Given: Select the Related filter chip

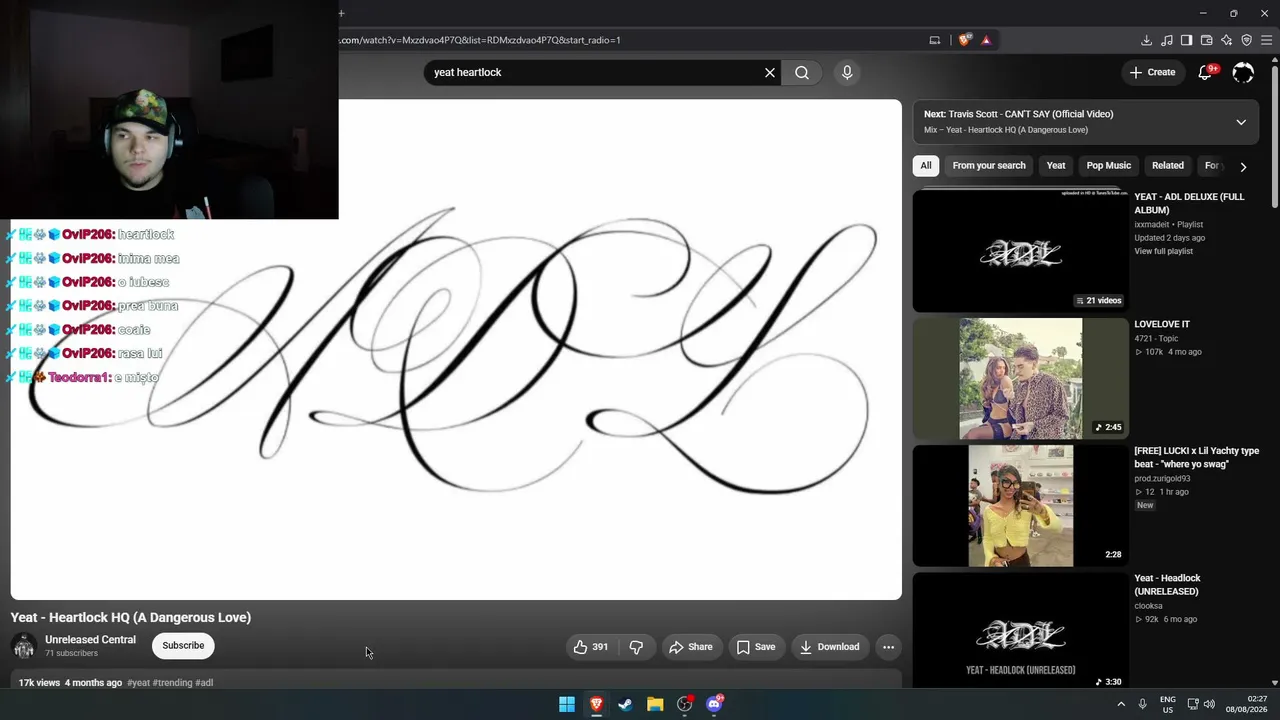Looking at the screenshot, I should coord(1168,166).
